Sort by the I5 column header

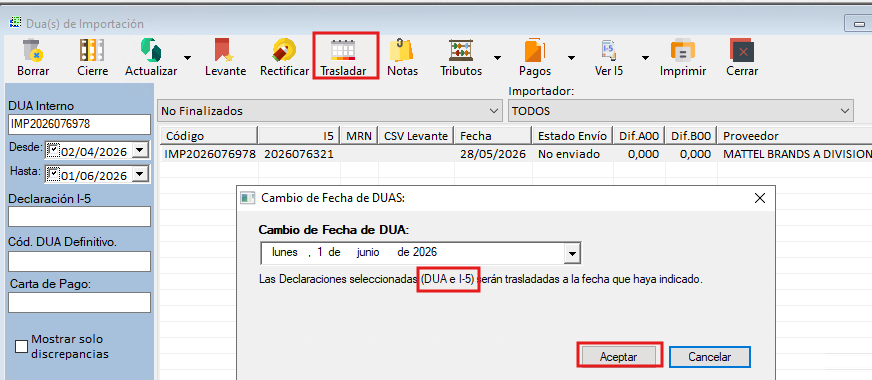[x=299, y=136]
